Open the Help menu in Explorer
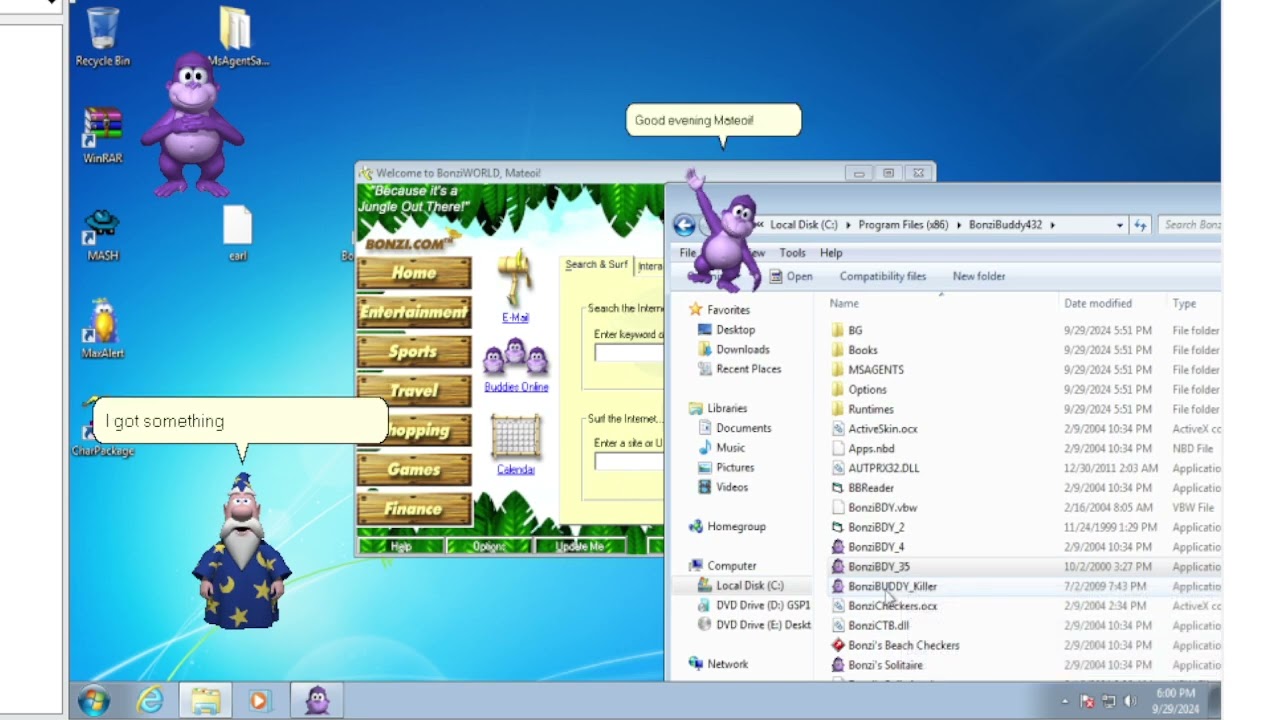This screenshot has width=1280, height=720. pyautogui.click(x=831, y=253)
